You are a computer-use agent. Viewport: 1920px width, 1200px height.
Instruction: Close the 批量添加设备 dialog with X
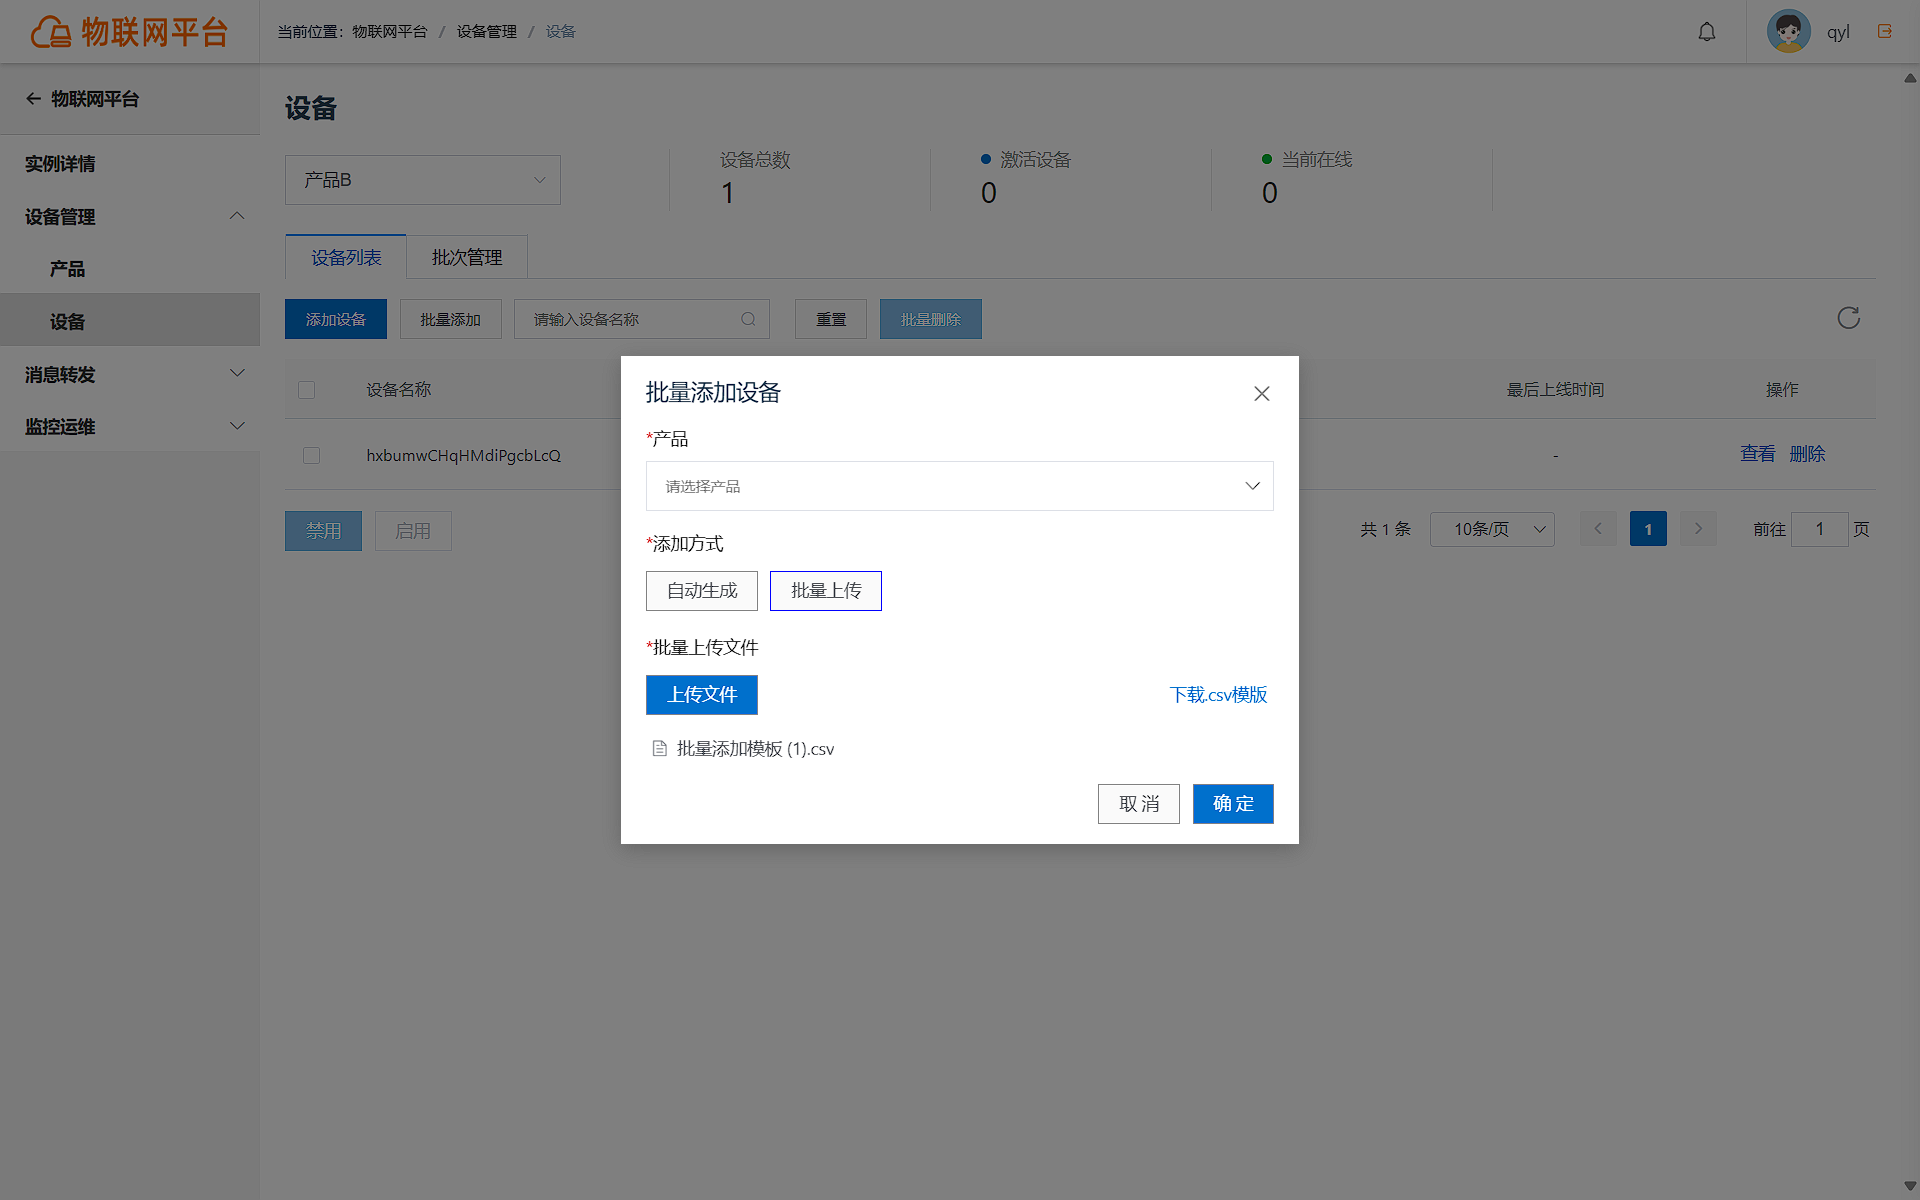1261,394
